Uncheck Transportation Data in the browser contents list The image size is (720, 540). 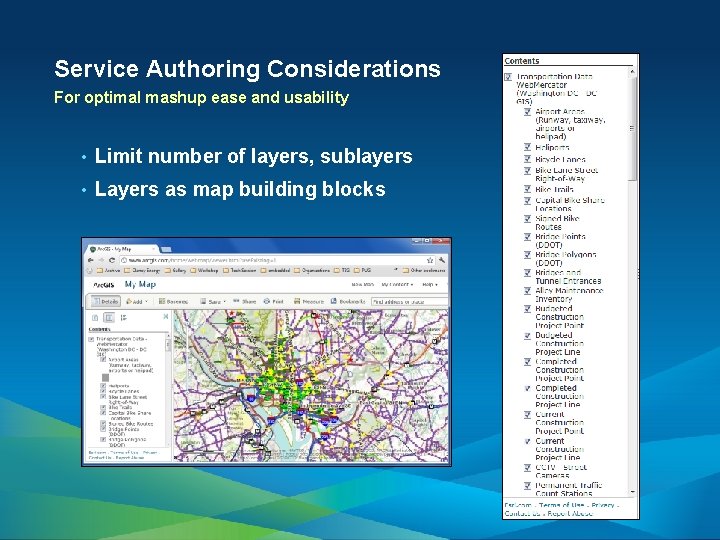coord(91,339)
